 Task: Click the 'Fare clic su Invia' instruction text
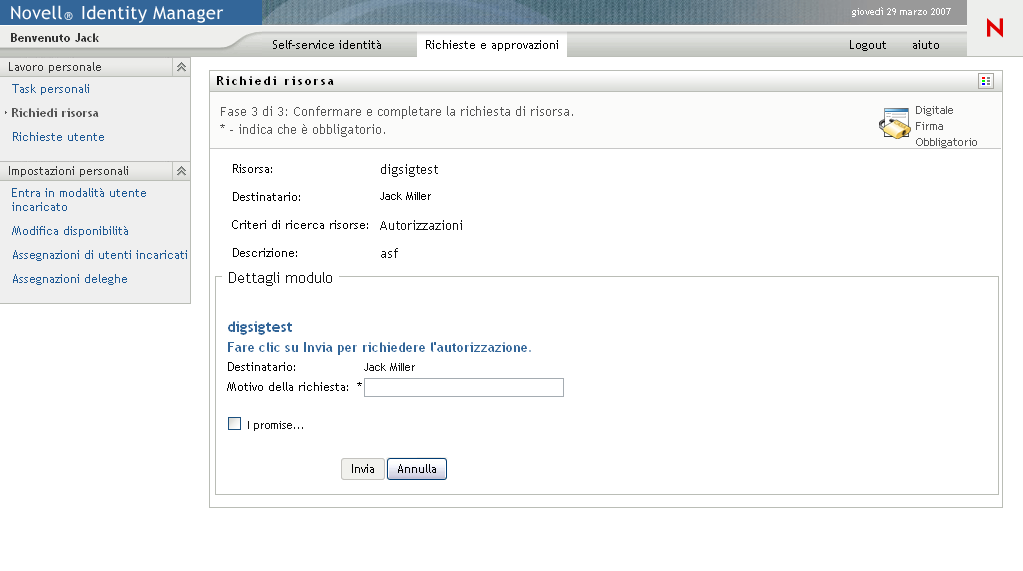click(x=379, y=348)
